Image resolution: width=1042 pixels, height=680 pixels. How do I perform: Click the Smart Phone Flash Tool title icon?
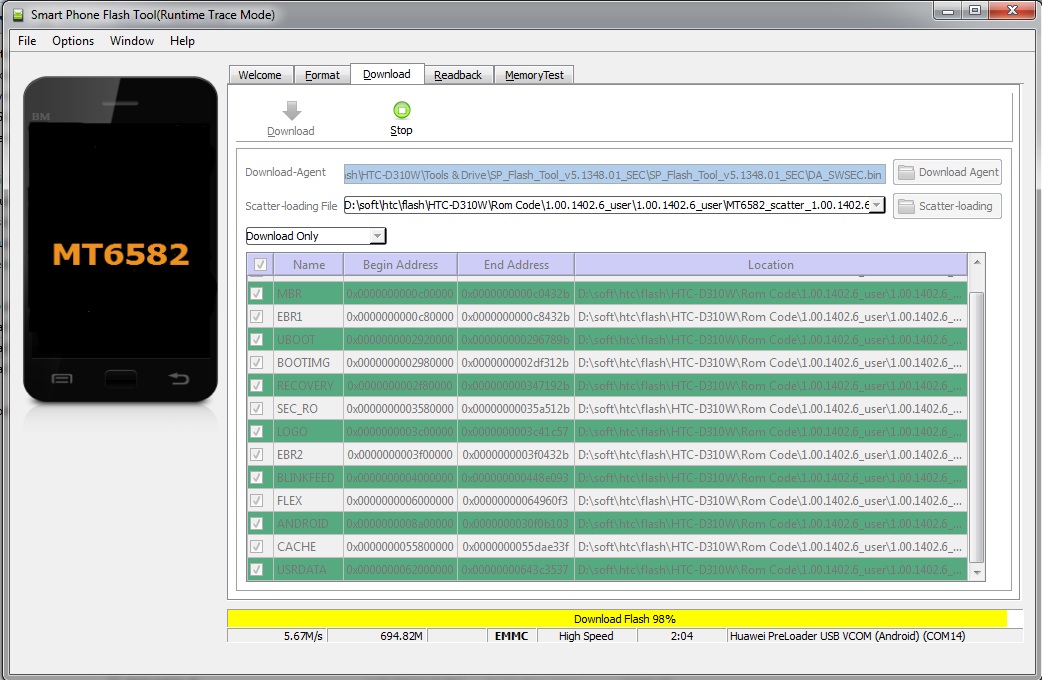point(19,15)
